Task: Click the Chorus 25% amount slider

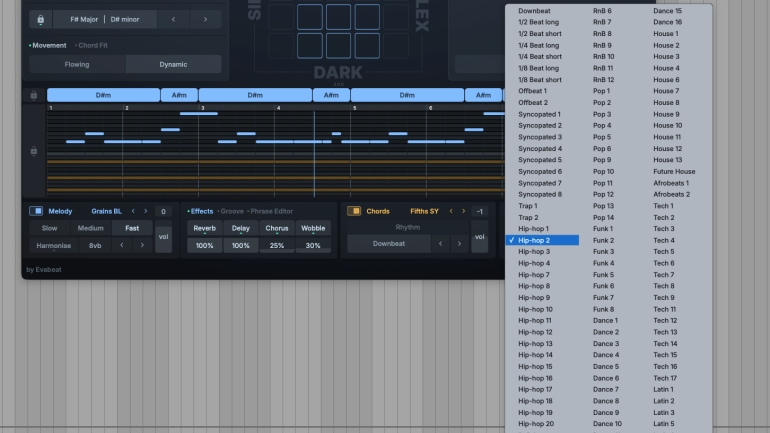Action: point(277,245)
